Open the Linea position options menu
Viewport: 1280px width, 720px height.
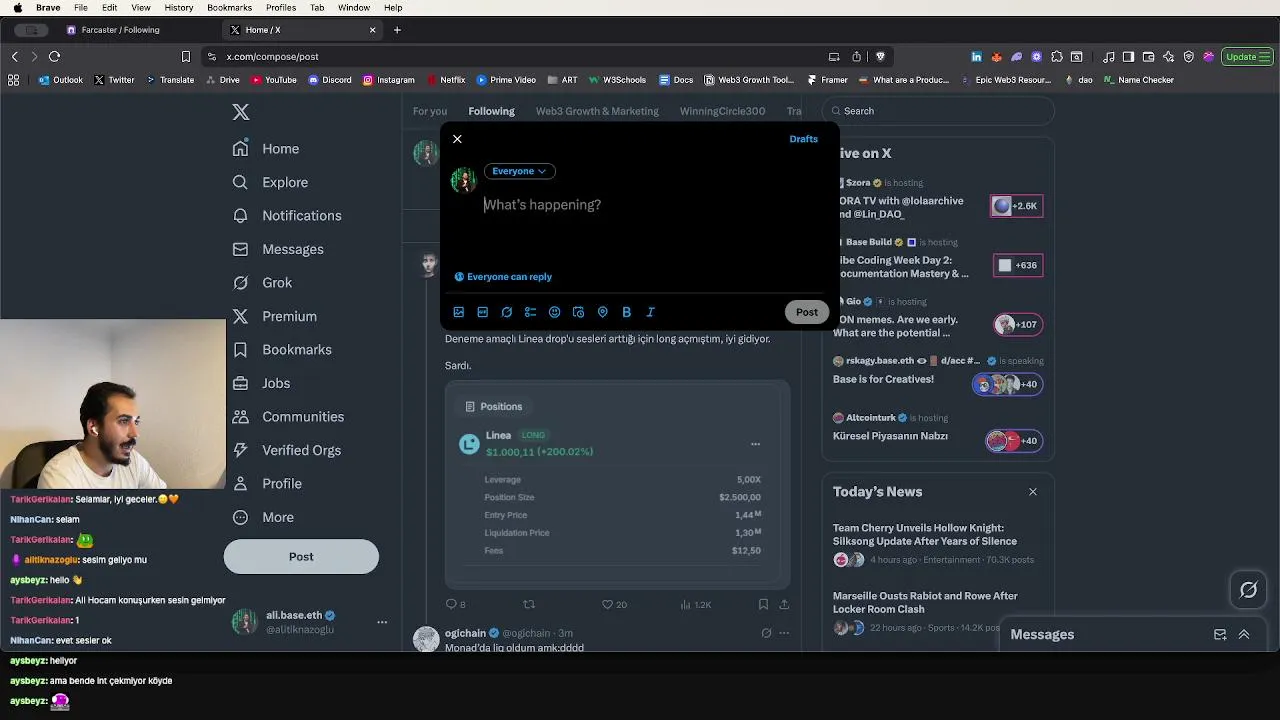tap(755, 444)
